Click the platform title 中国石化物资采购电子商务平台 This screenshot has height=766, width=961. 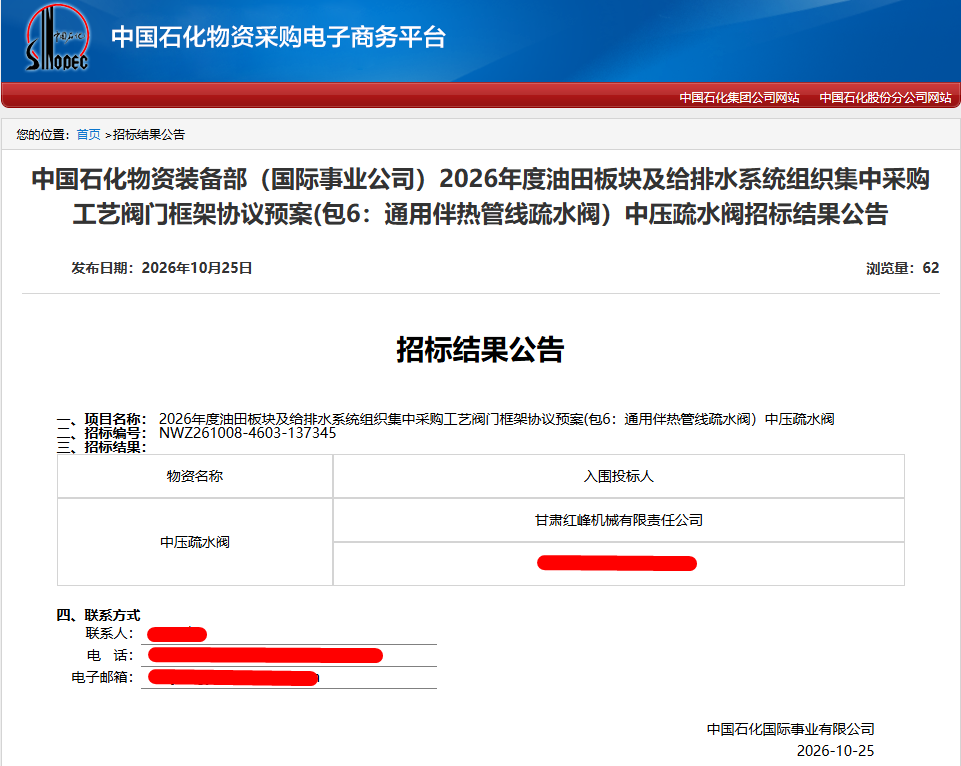[279, 37]
